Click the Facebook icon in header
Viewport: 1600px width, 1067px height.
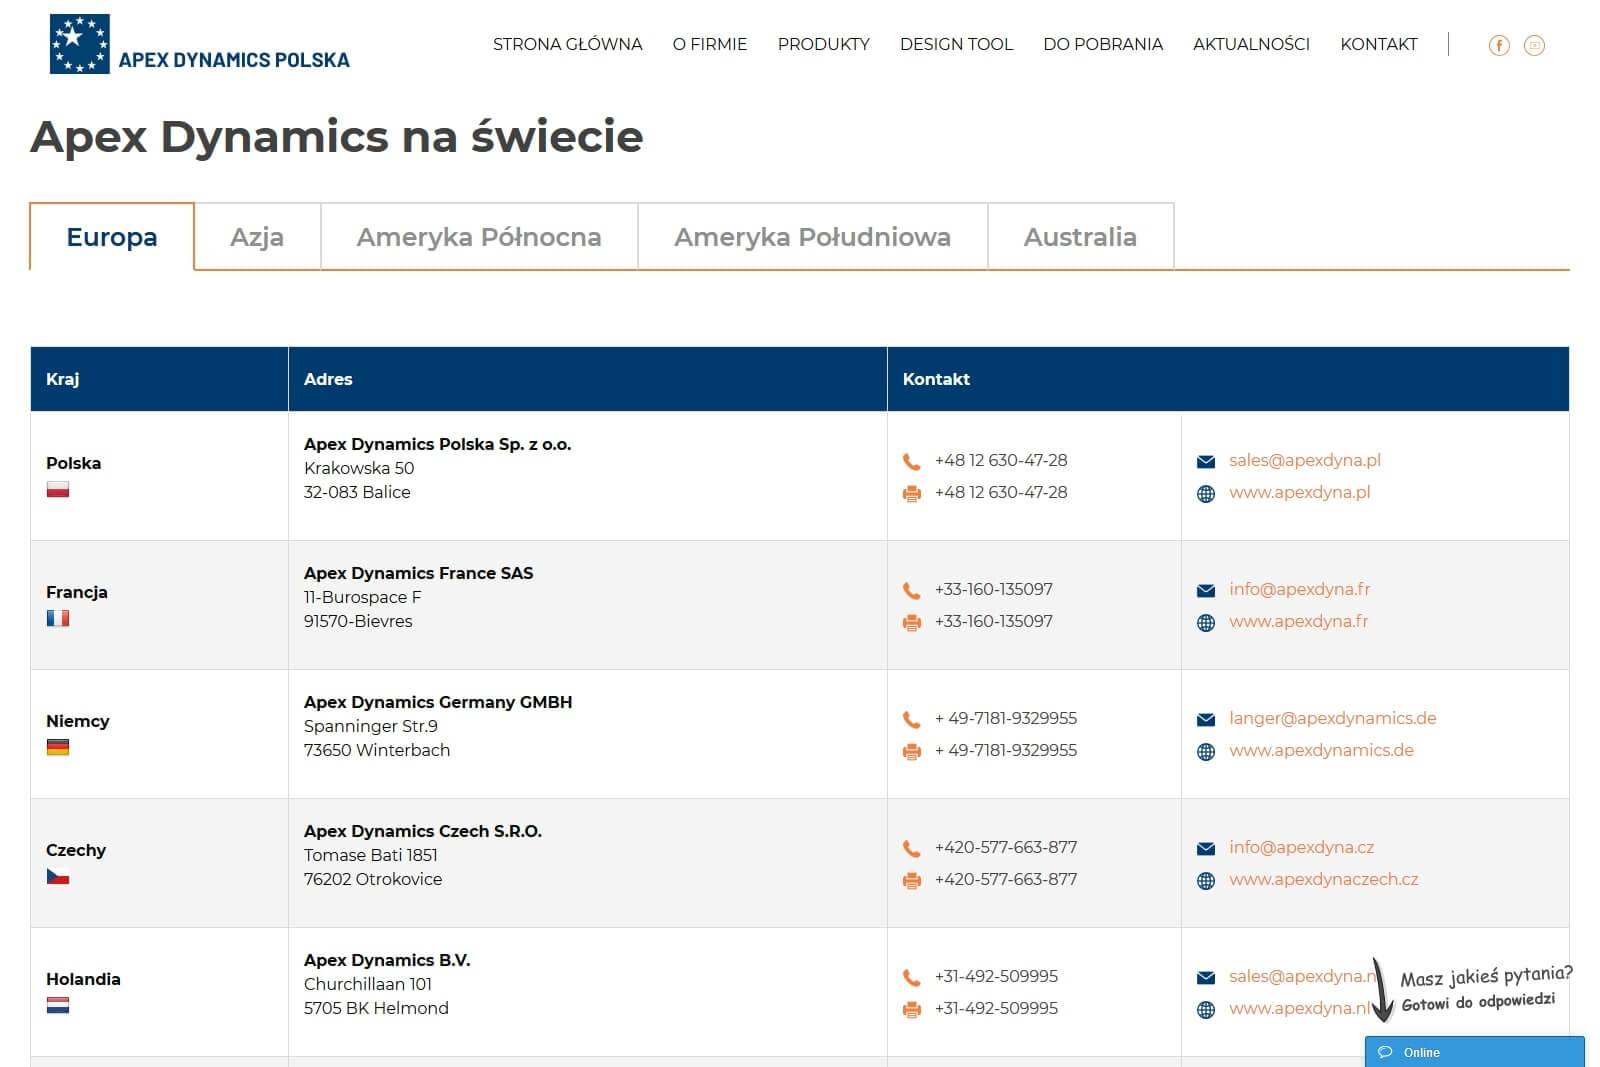pos(1498,45)
